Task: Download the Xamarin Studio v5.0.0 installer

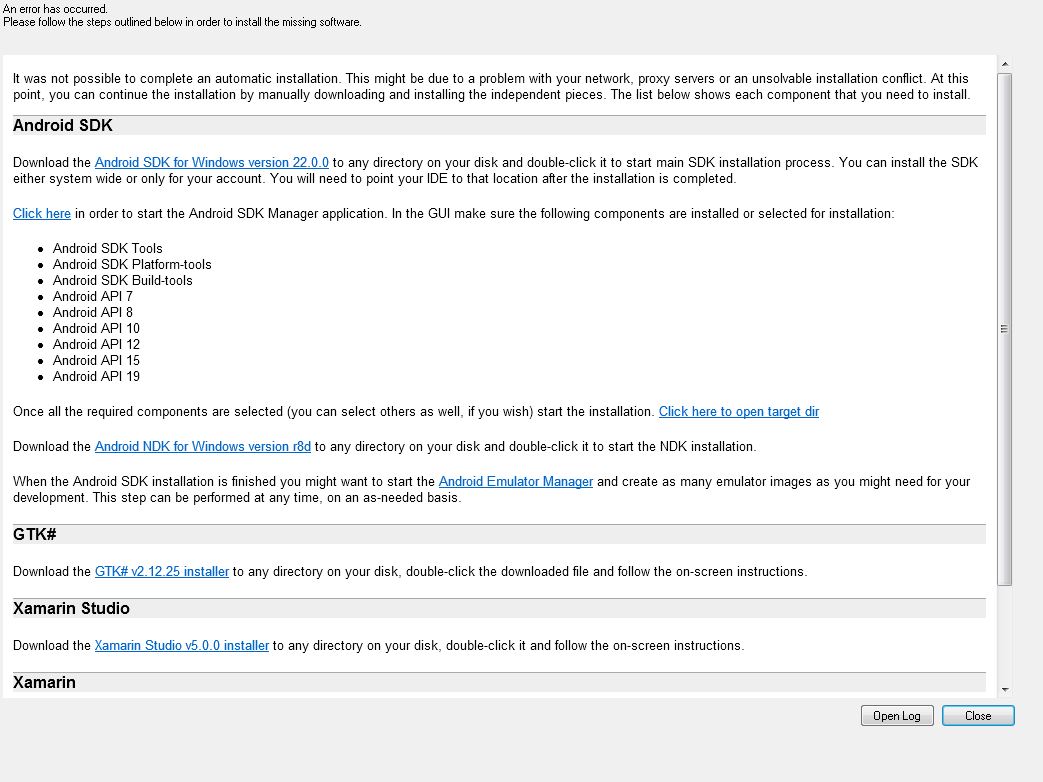Action: coord(182,645)
